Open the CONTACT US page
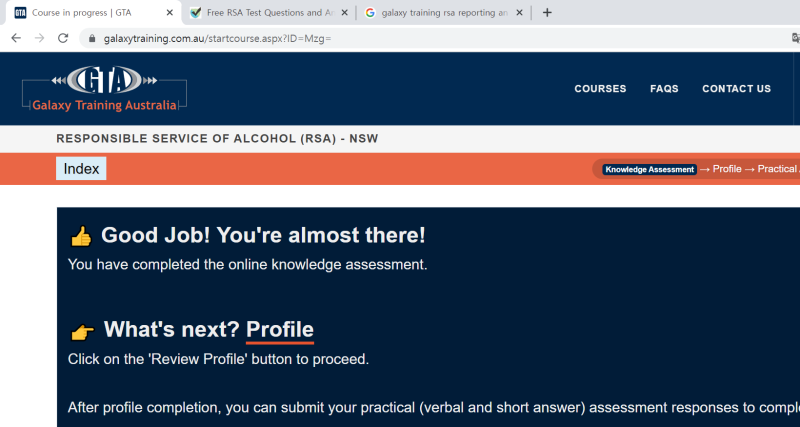The width and height of the screenshot is (800, 427). click(736, 89)
